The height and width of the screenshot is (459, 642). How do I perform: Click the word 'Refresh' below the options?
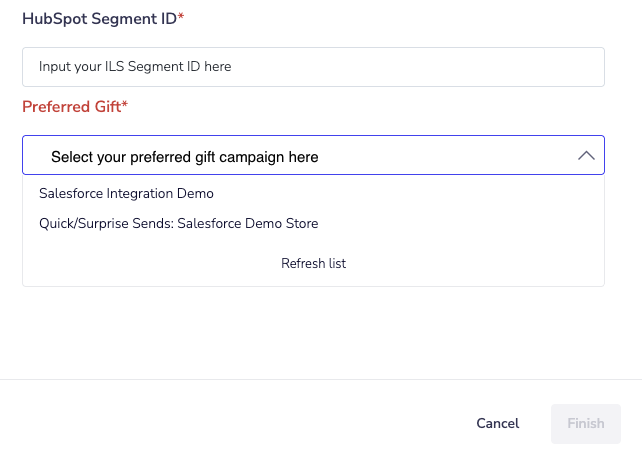(x=302, y=263)
